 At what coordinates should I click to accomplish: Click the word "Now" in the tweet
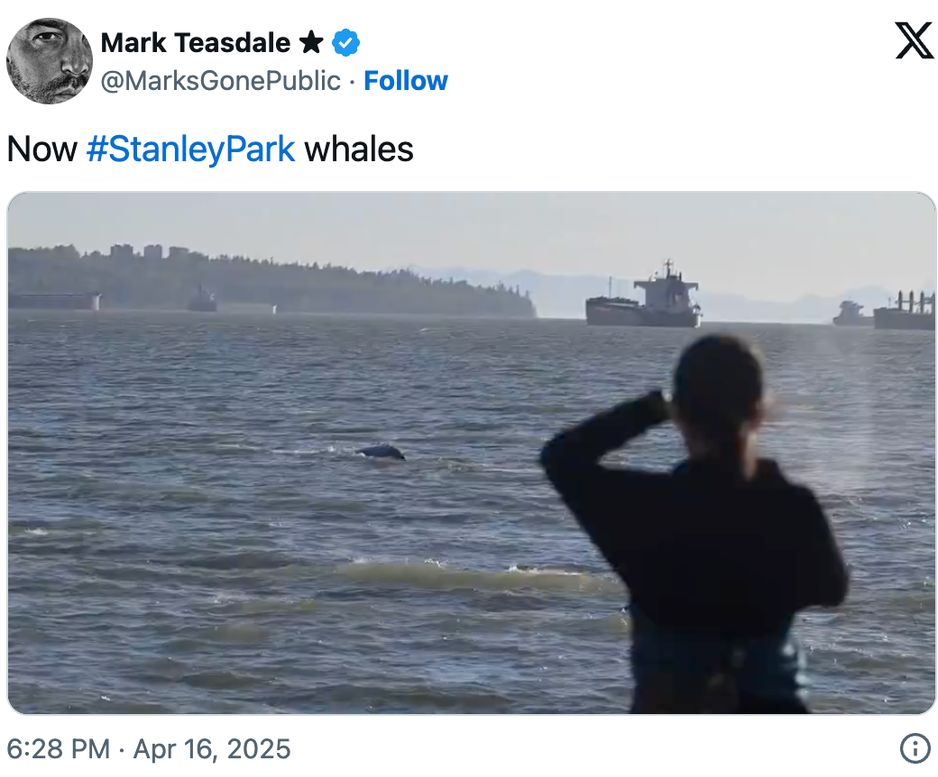pos(42,149)
